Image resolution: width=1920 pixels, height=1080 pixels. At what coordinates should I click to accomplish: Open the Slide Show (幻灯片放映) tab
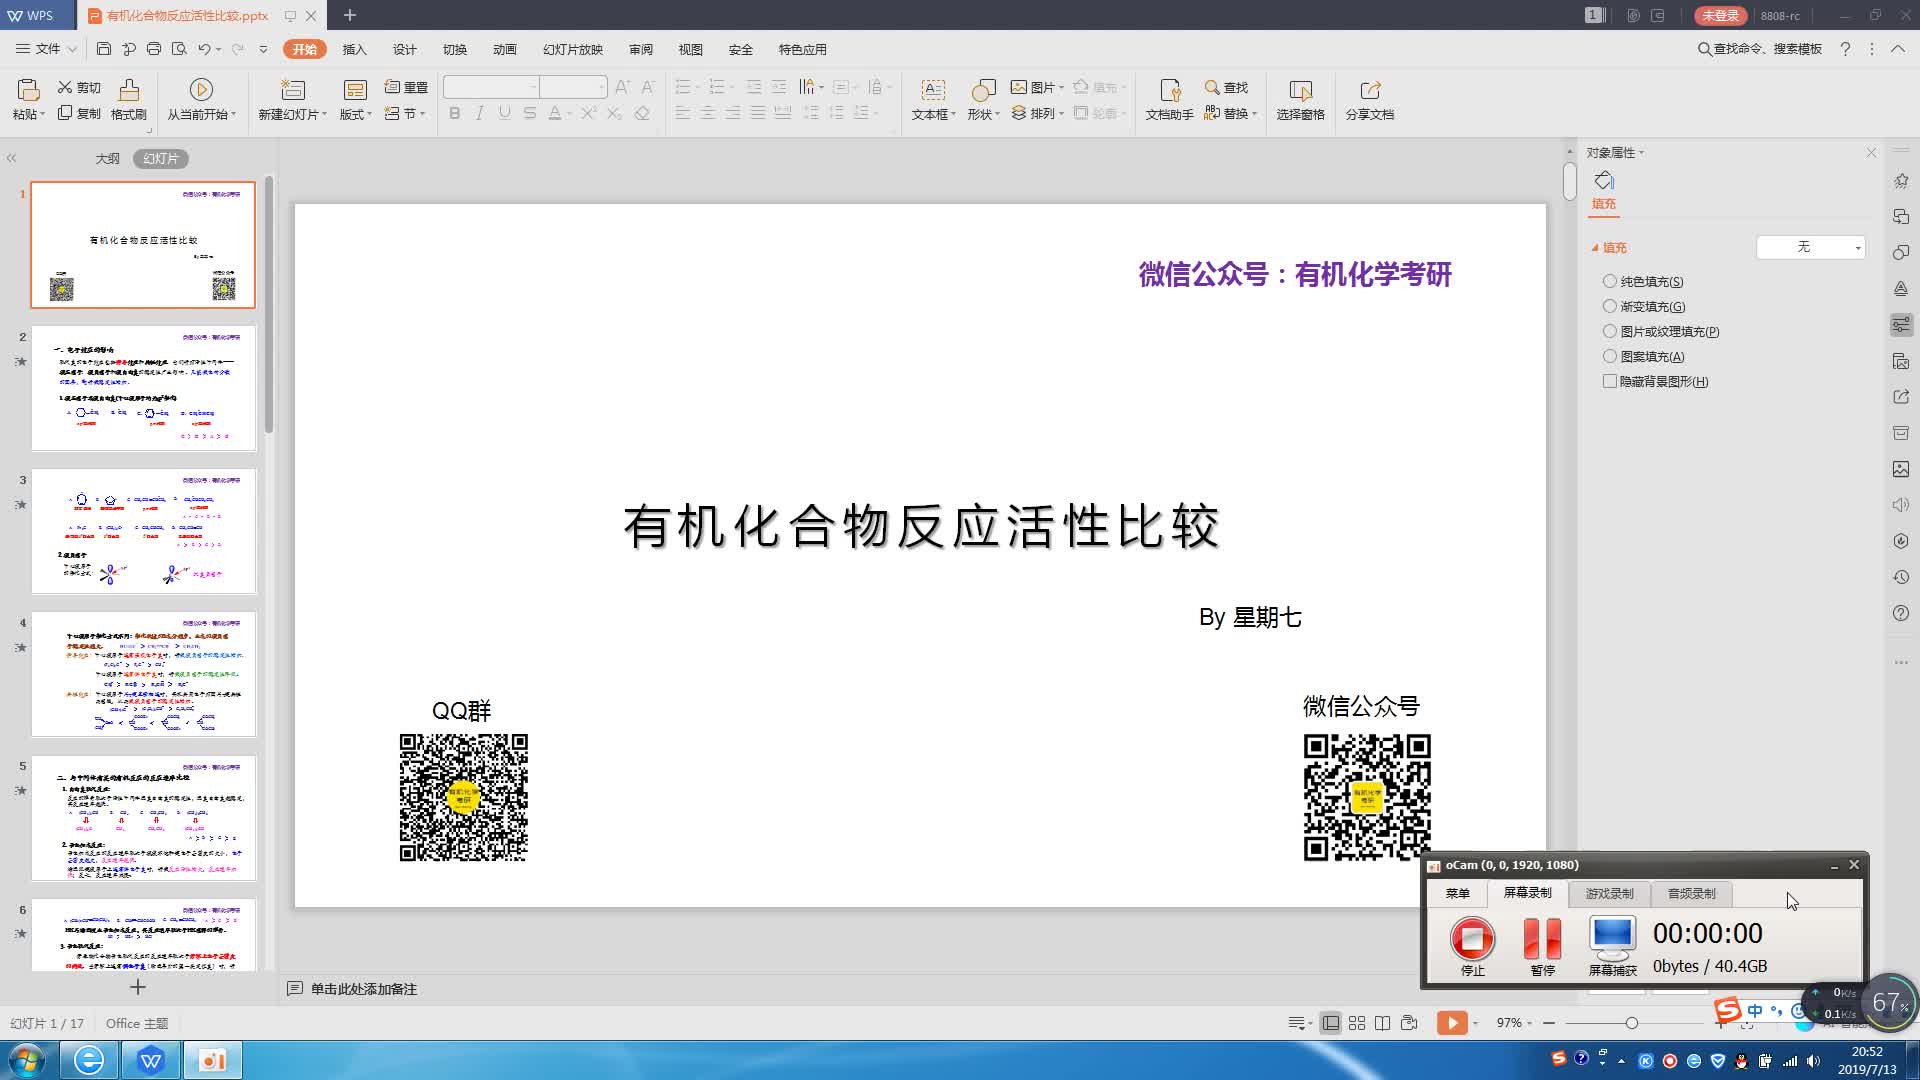click(x=573, y=49)
